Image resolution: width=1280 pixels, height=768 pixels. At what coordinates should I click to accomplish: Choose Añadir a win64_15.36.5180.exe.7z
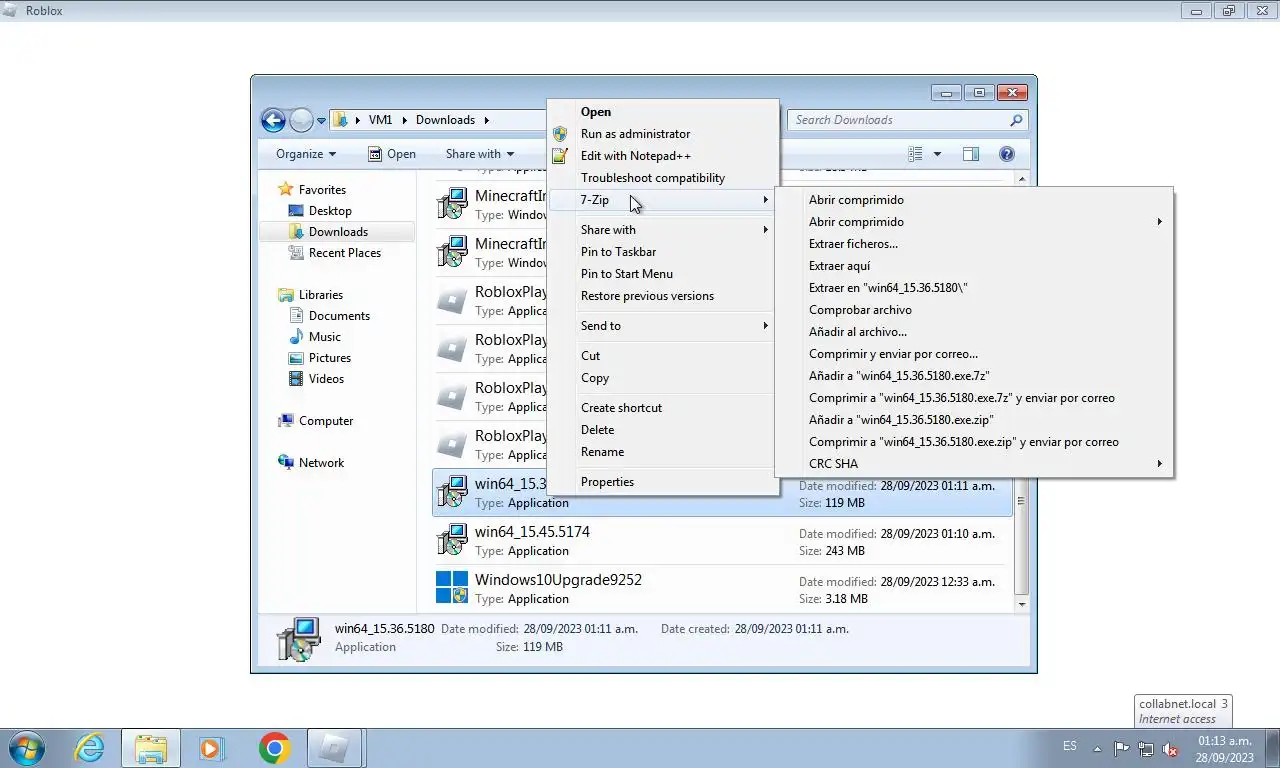click(973, 376)
